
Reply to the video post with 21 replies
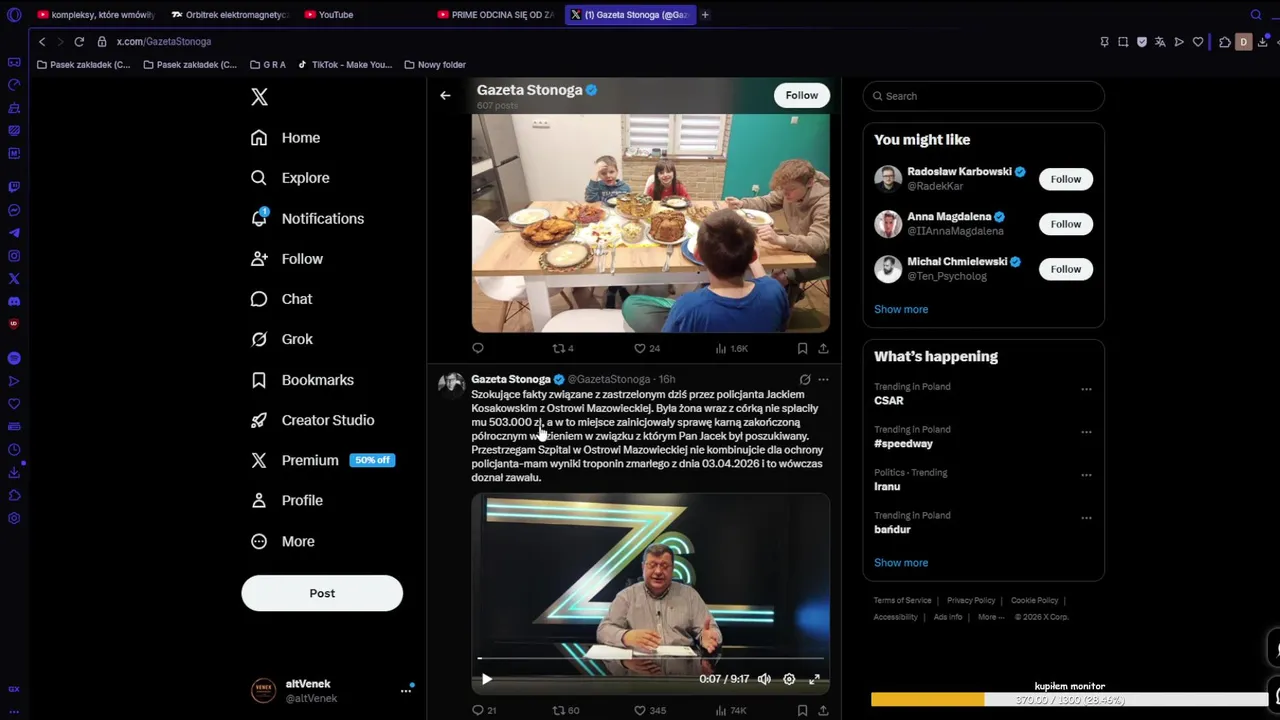click(x=484, y=711)
